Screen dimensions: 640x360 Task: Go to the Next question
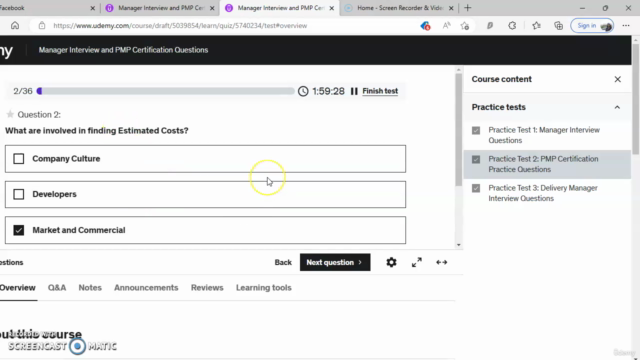point(335,262)
